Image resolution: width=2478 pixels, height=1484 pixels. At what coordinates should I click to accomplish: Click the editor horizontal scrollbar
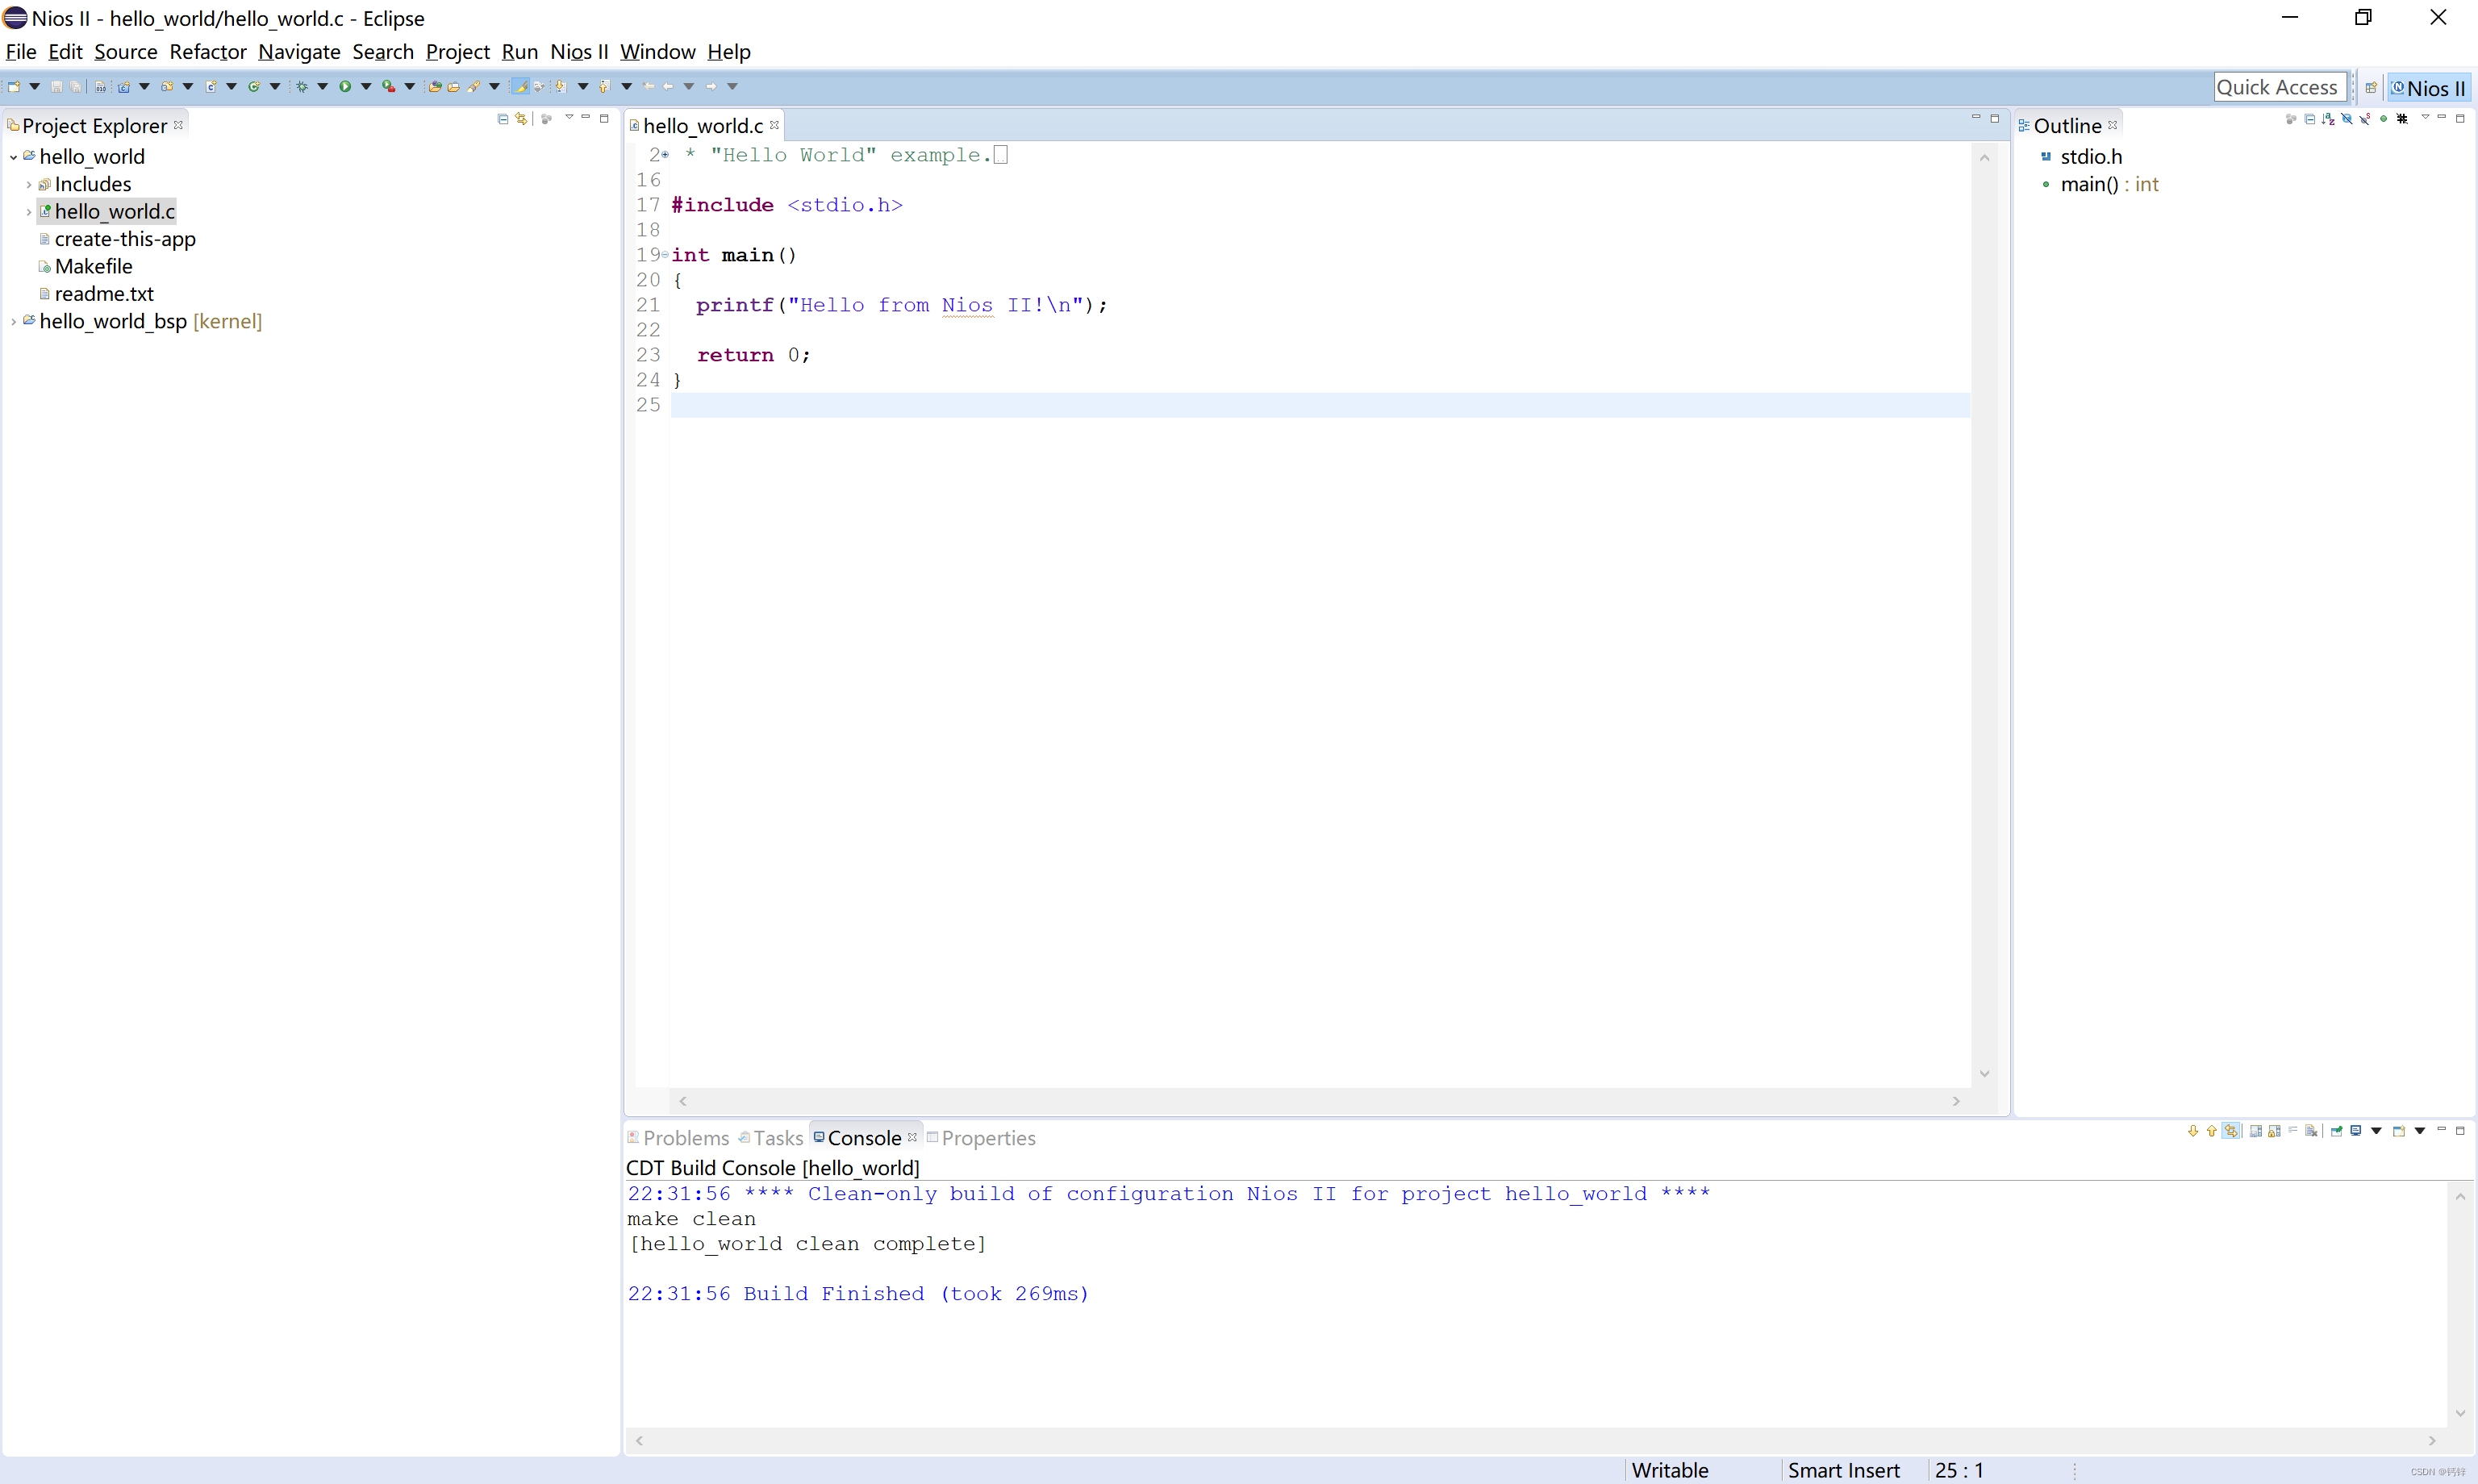[1318, 1101]
